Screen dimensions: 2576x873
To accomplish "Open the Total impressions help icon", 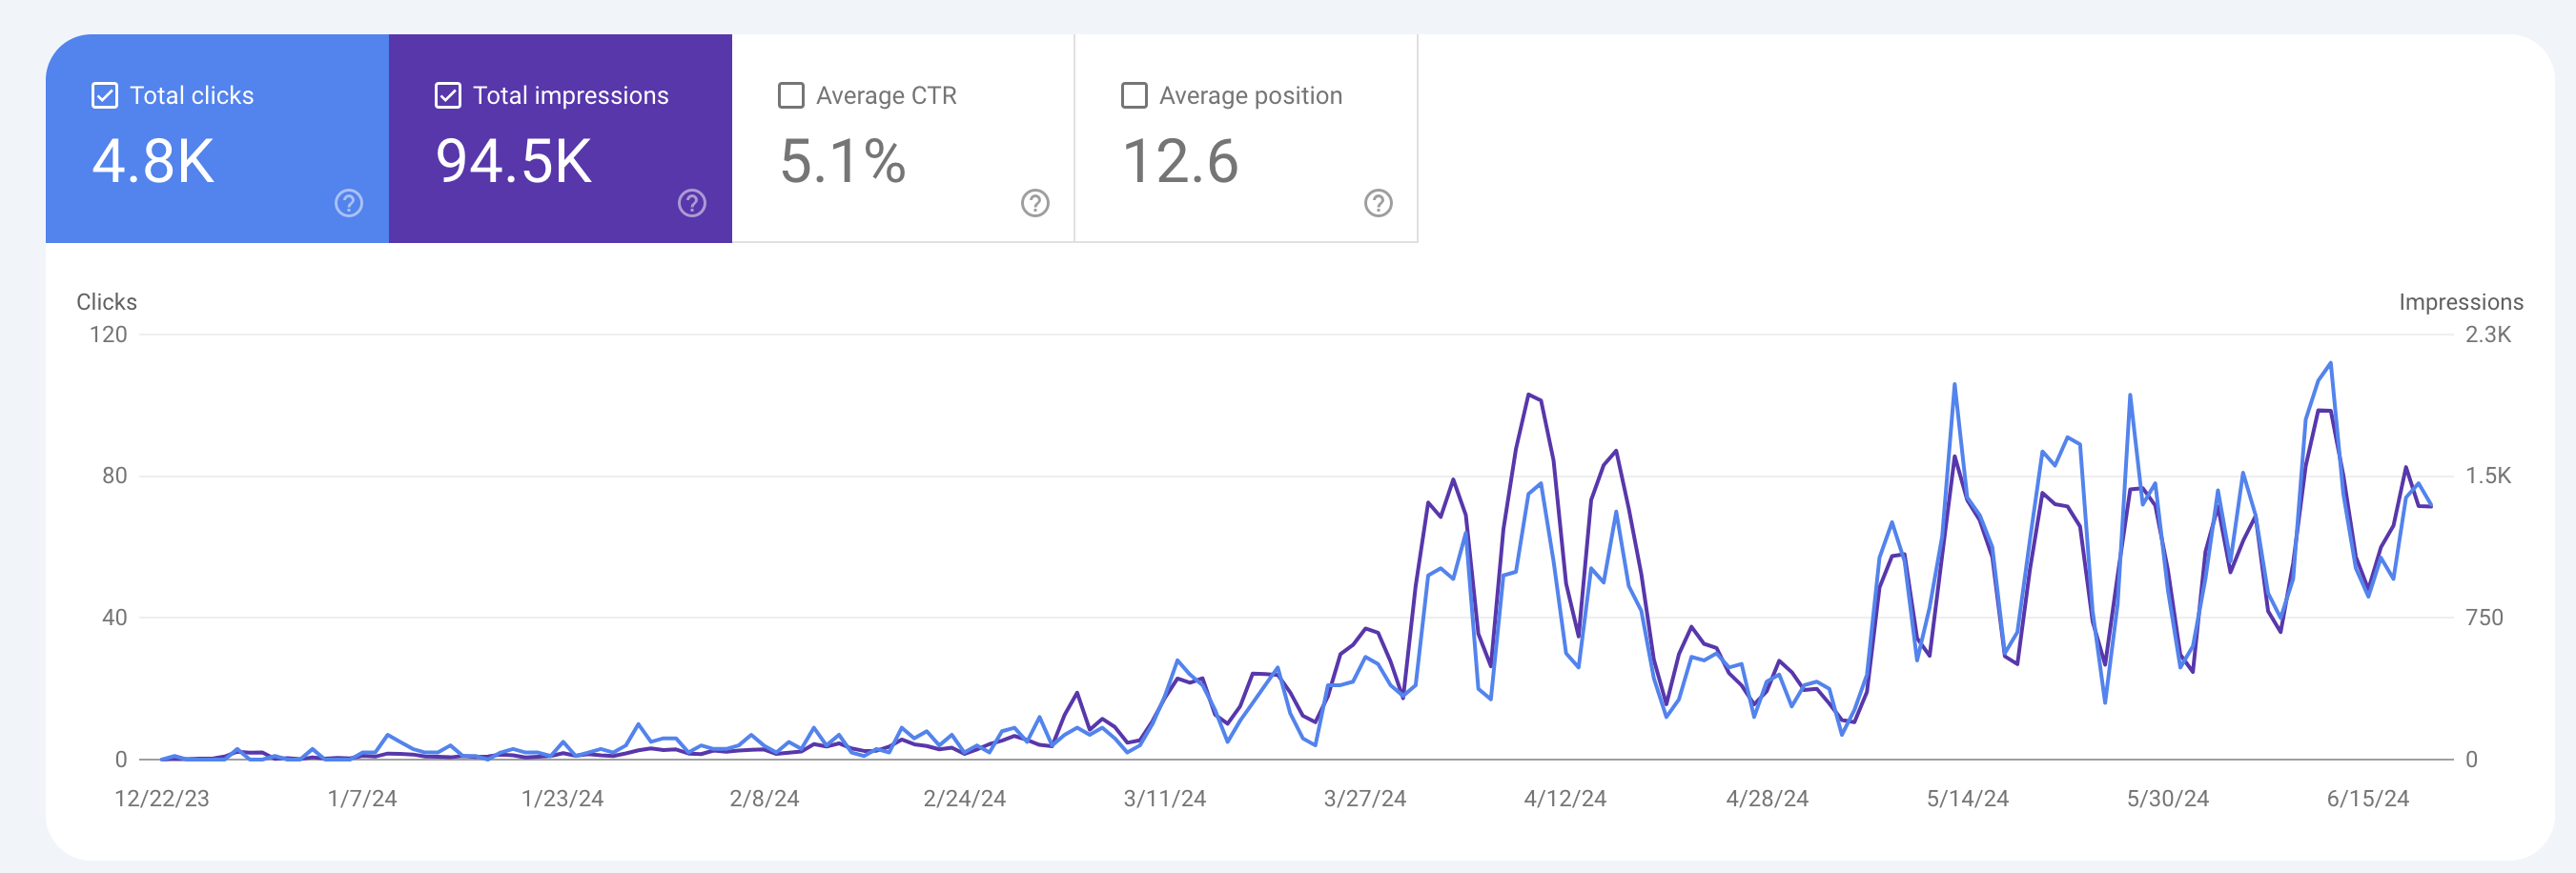I will 691,203.
